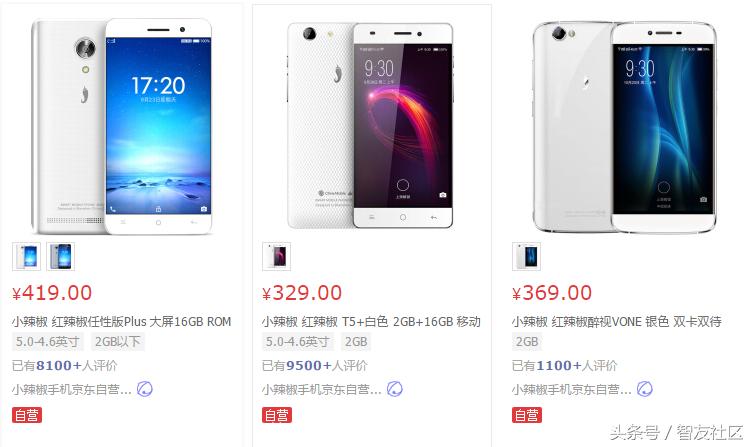
Task: View the 1100+ reviews link
Action: point(565,366)
